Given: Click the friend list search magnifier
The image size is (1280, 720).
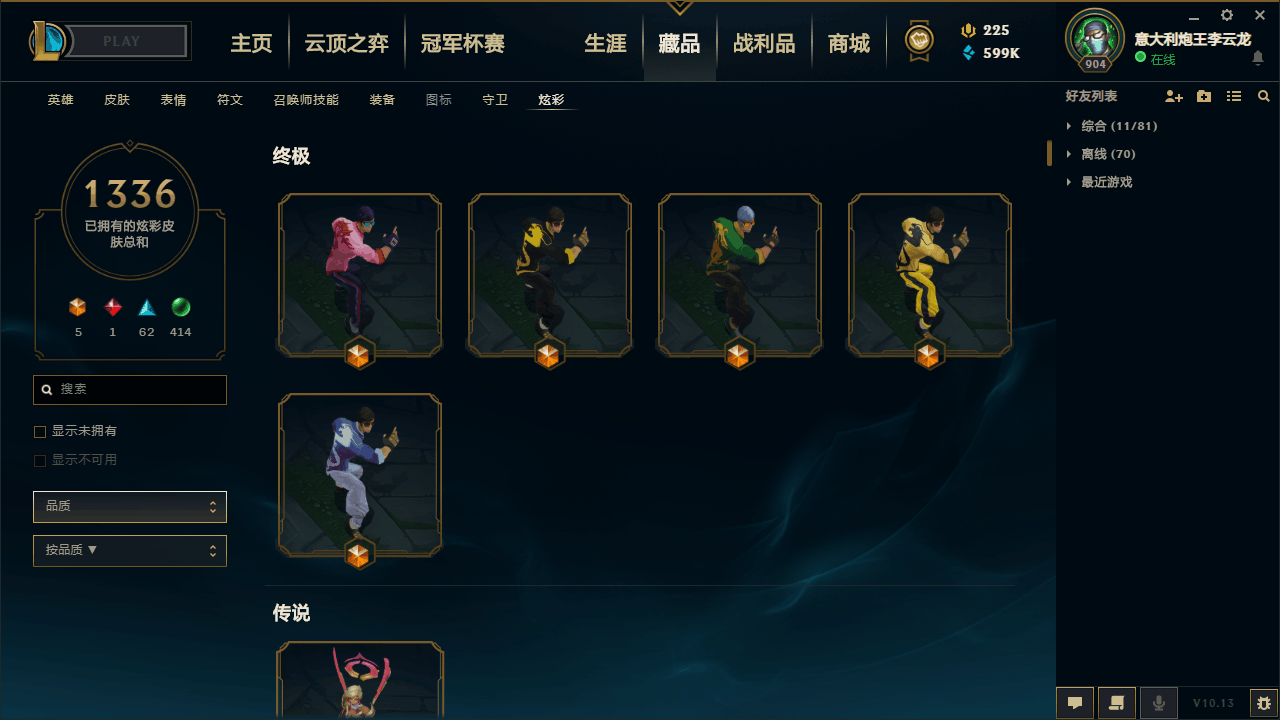Looking at the screenshot, I should (1264, 97).
